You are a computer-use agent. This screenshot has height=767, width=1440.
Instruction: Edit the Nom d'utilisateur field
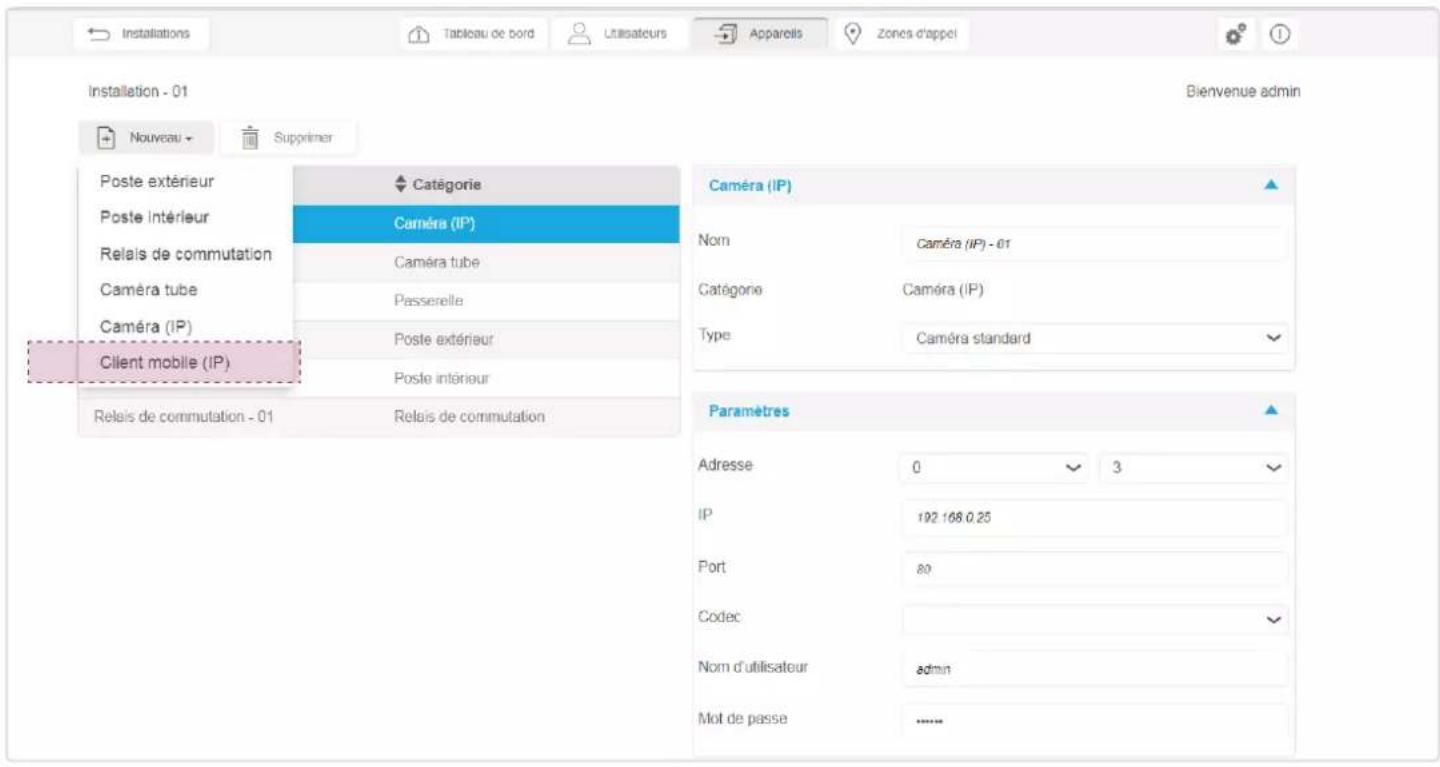pos(1094,669)
